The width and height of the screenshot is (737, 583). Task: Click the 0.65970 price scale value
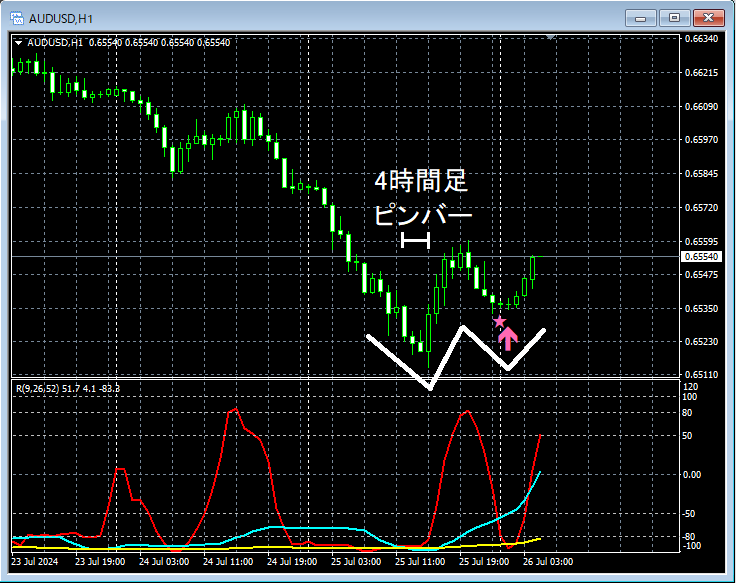point(701,140)
